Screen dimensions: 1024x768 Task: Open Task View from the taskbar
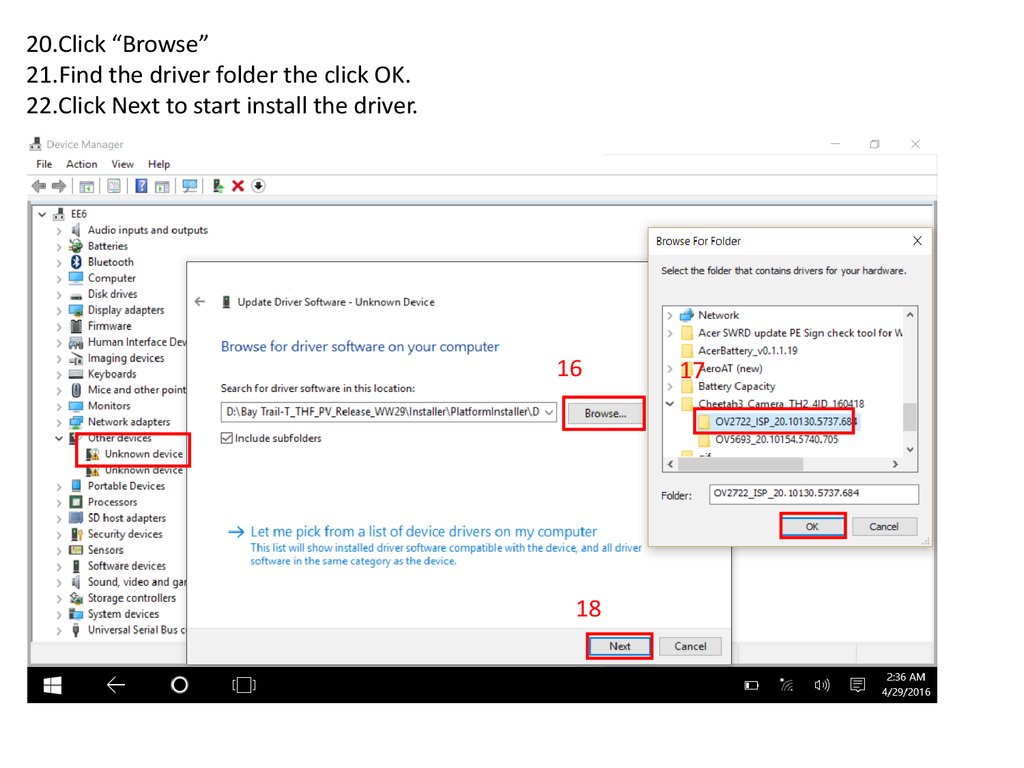(244, 684)
